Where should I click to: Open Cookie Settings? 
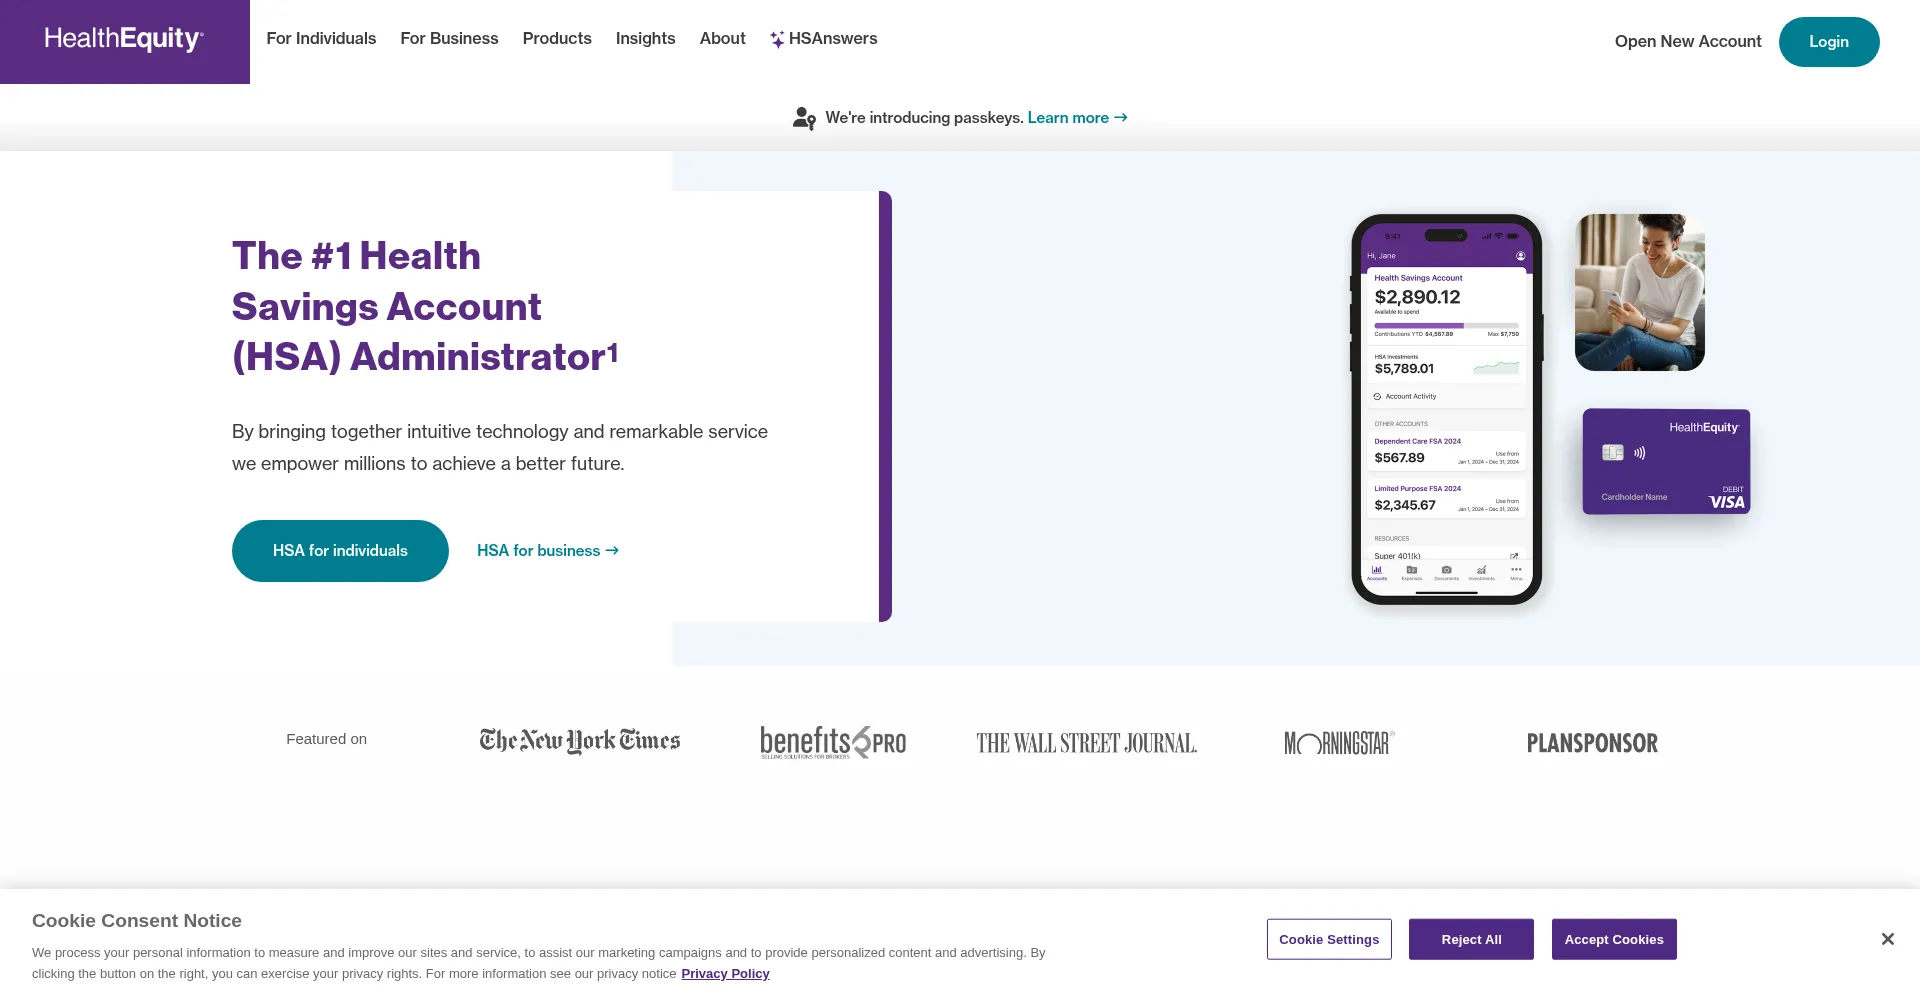click(1328, 939)
